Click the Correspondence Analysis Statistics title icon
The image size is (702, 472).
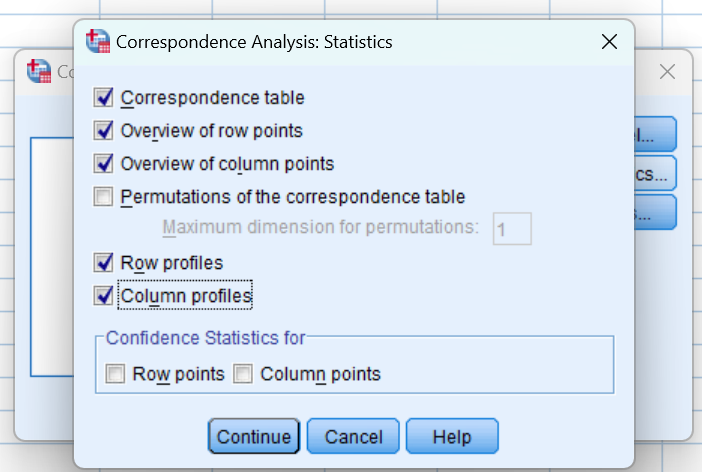pos(98,42)
